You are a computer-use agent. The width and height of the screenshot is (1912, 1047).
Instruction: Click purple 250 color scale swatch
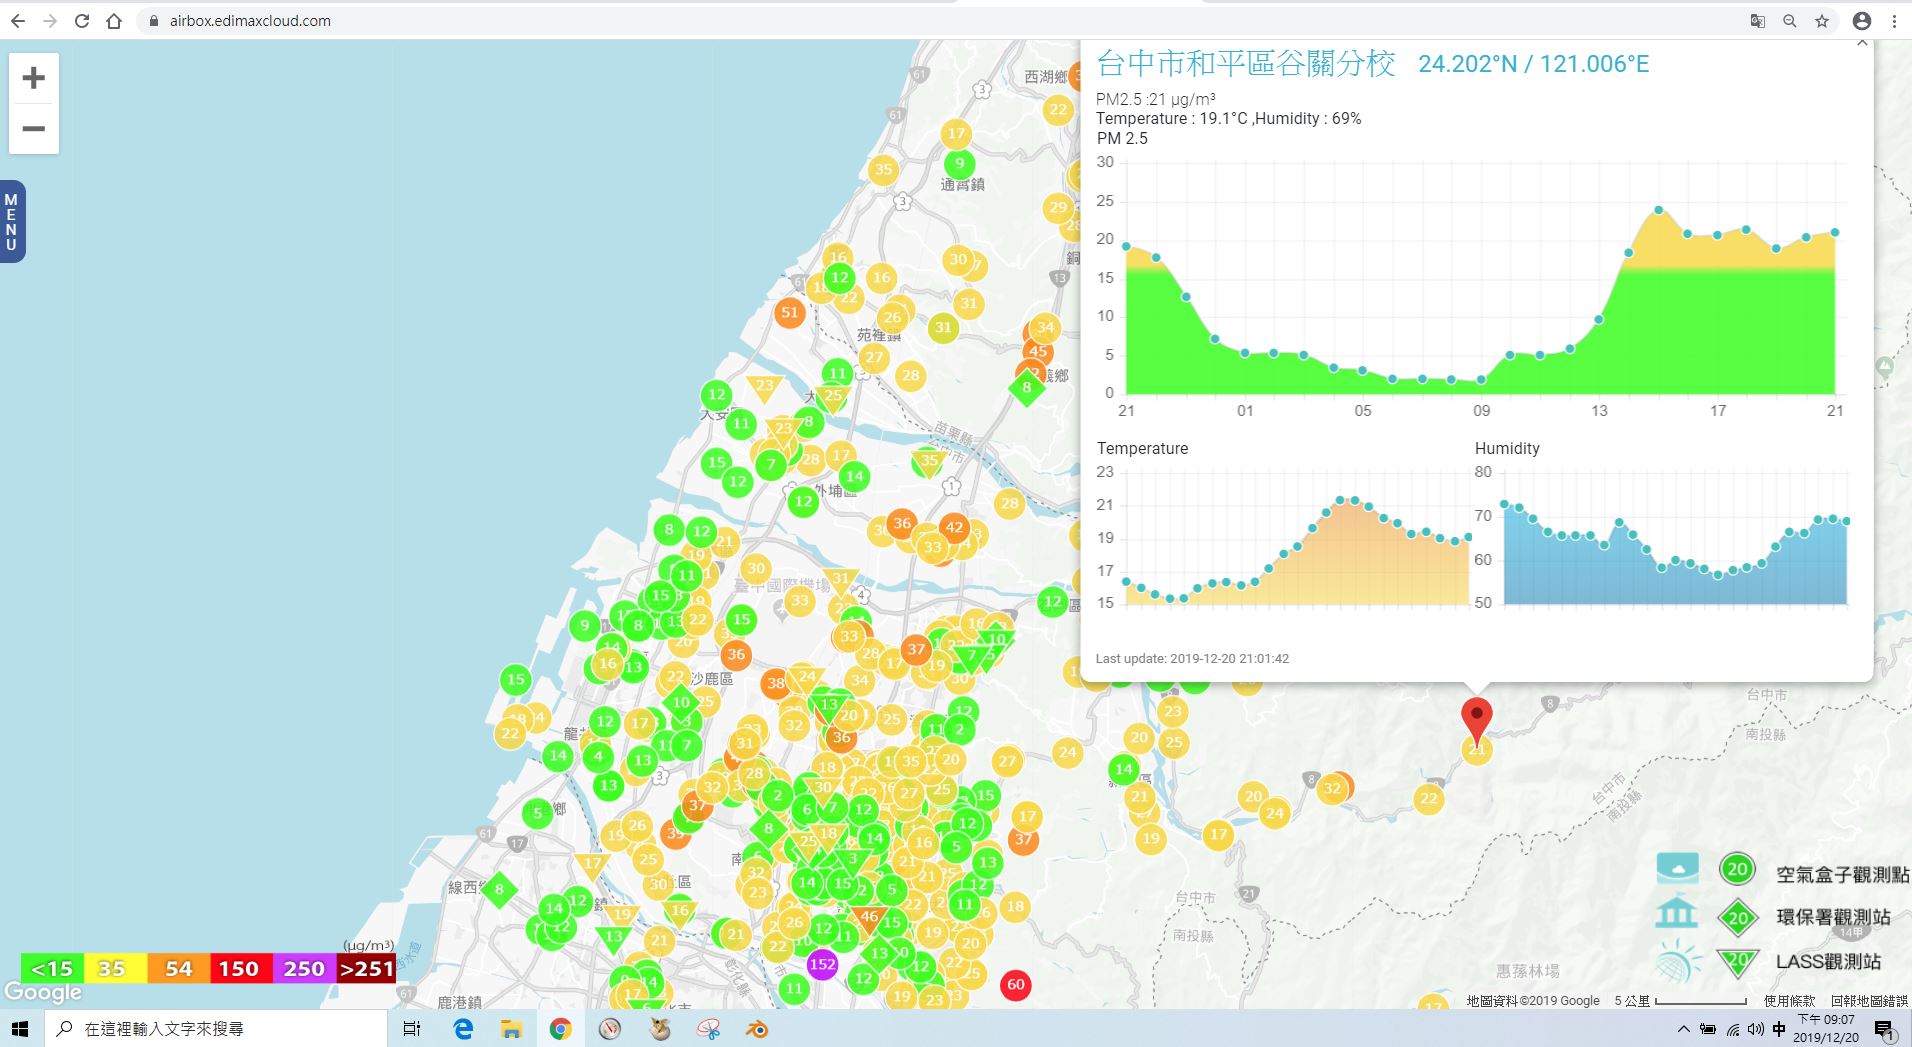(304, 968)
